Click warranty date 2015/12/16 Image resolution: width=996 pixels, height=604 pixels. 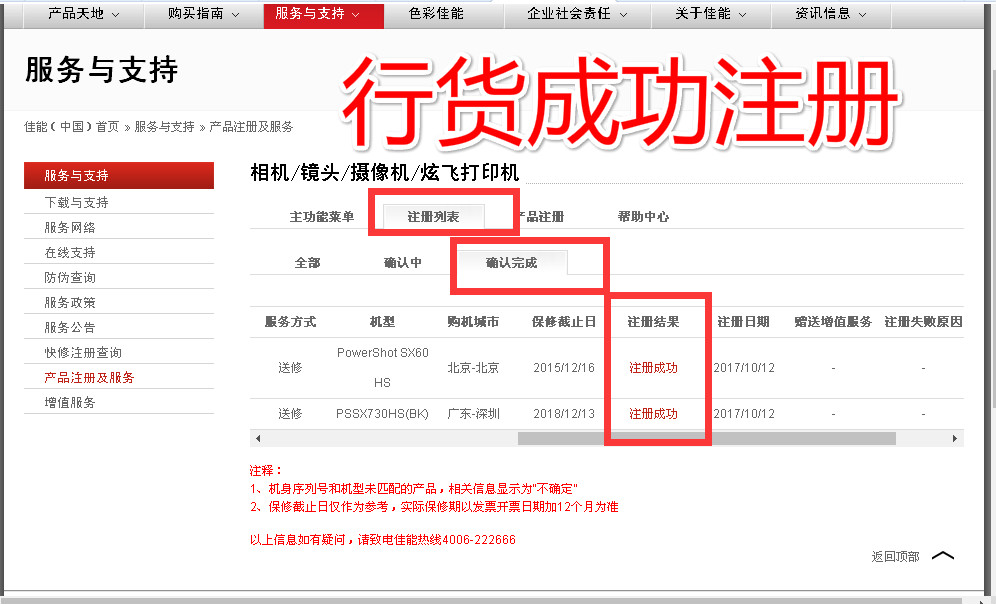564,368
